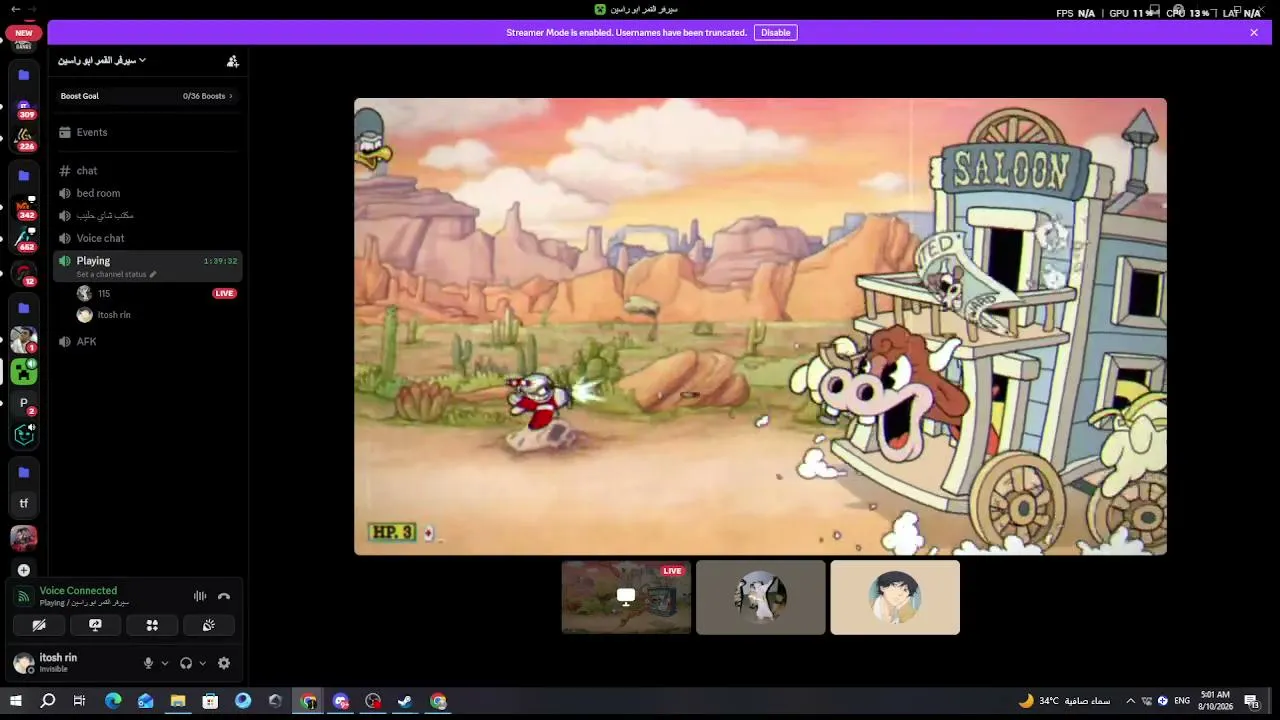Open the server with badge 309
Screen dimensions: 1280x720
click(x=24, y=108)
